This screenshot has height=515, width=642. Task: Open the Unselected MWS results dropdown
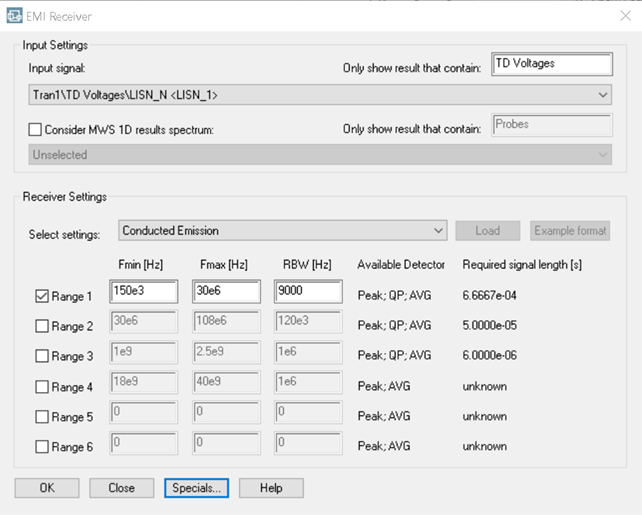320,155
